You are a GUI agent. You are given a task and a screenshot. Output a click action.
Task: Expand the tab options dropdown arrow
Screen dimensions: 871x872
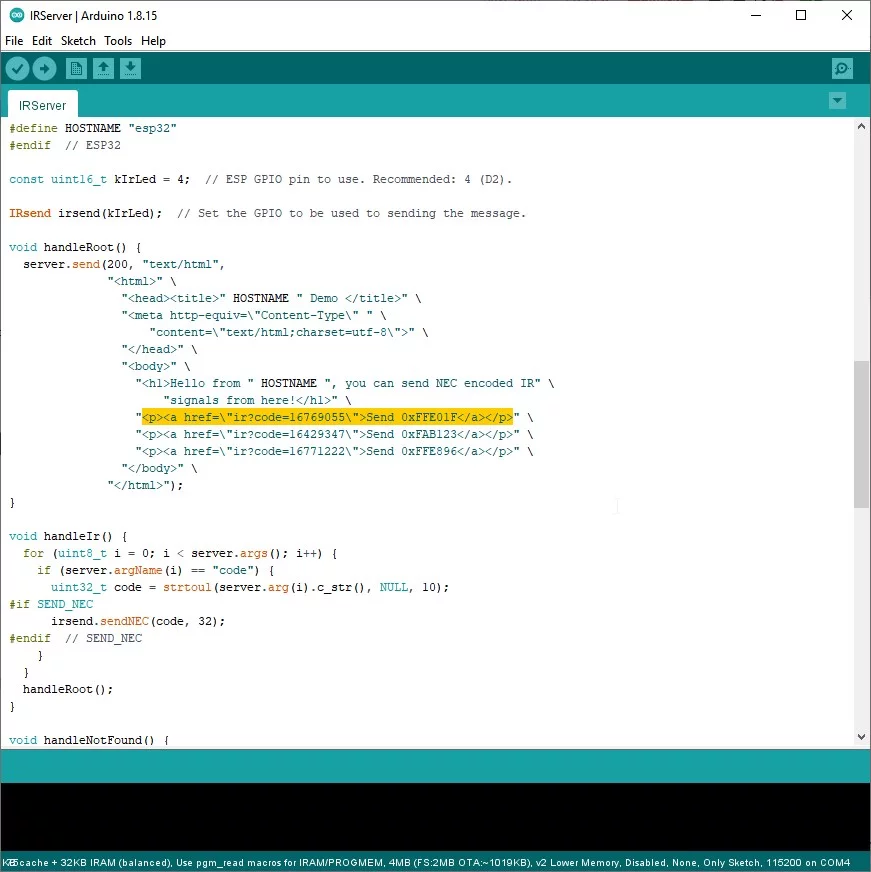coord(837,101)
